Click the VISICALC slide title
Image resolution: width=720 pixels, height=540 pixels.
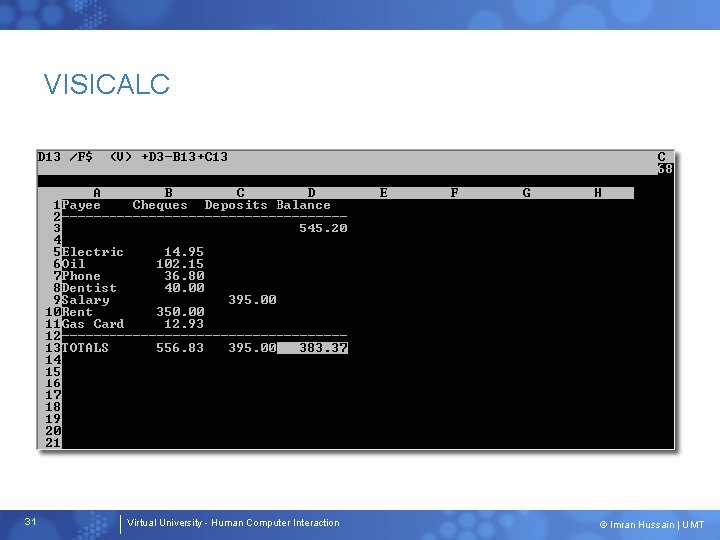(107, 84)
